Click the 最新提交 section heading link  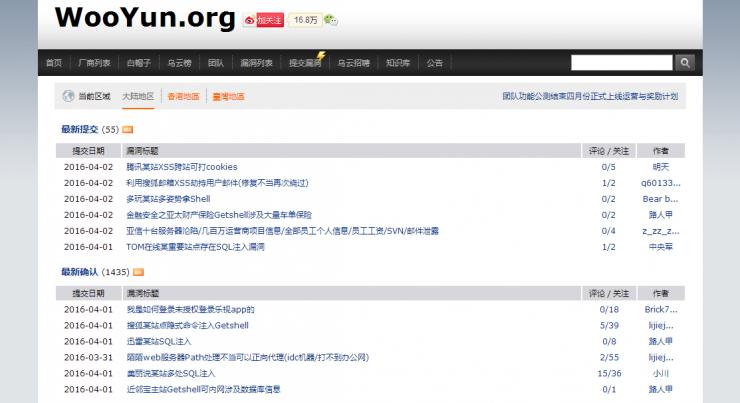[80, 130]
